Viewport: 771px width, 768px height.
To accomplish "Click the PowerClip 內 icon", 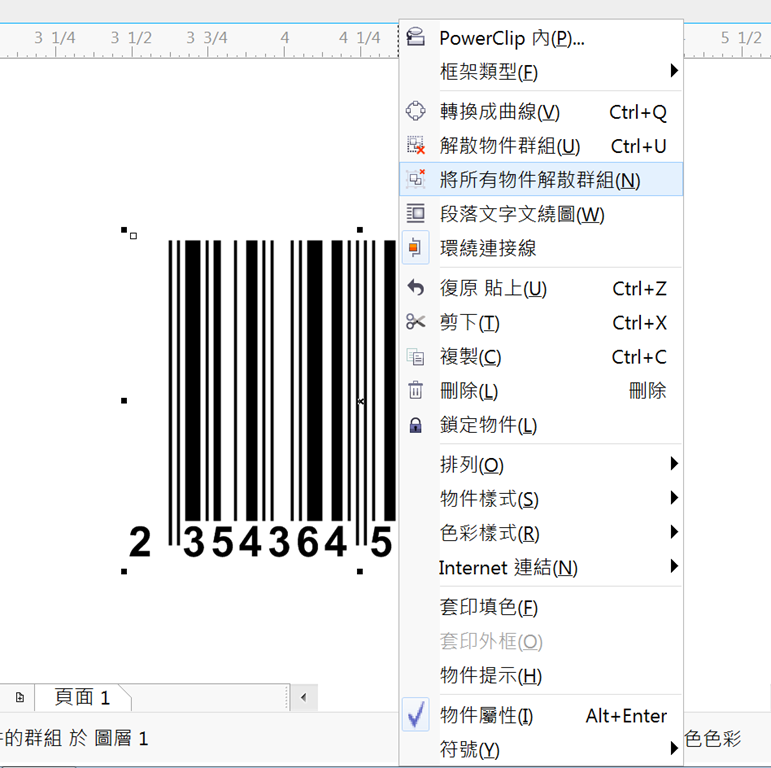I will coord(415,37).
